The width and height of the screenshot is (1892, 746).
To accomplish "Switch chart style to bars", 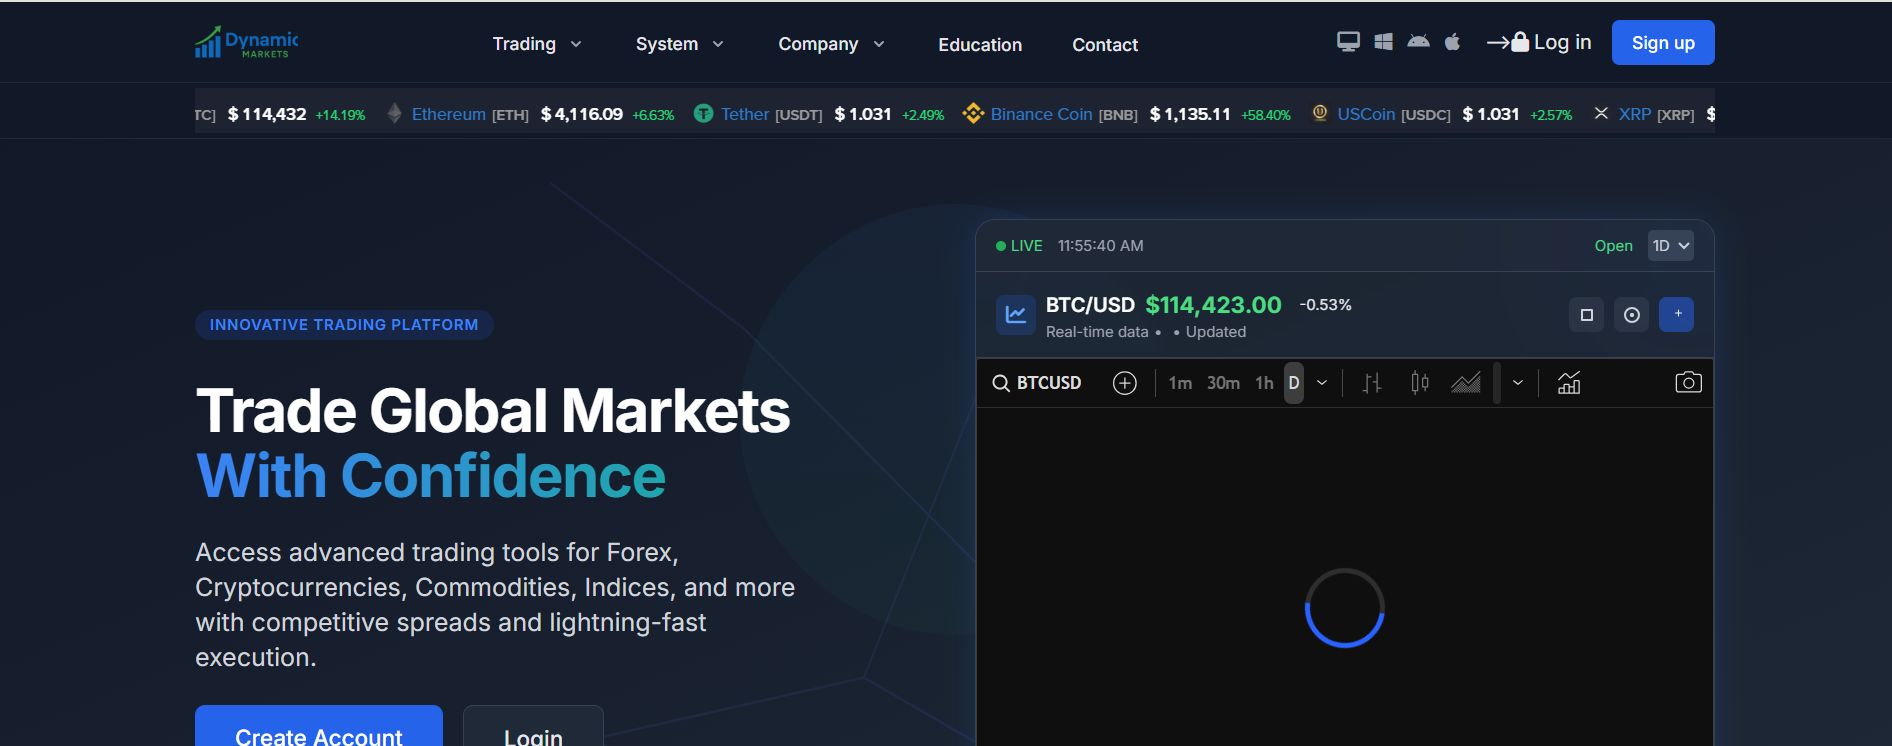I will click(x=1372, y=383).
